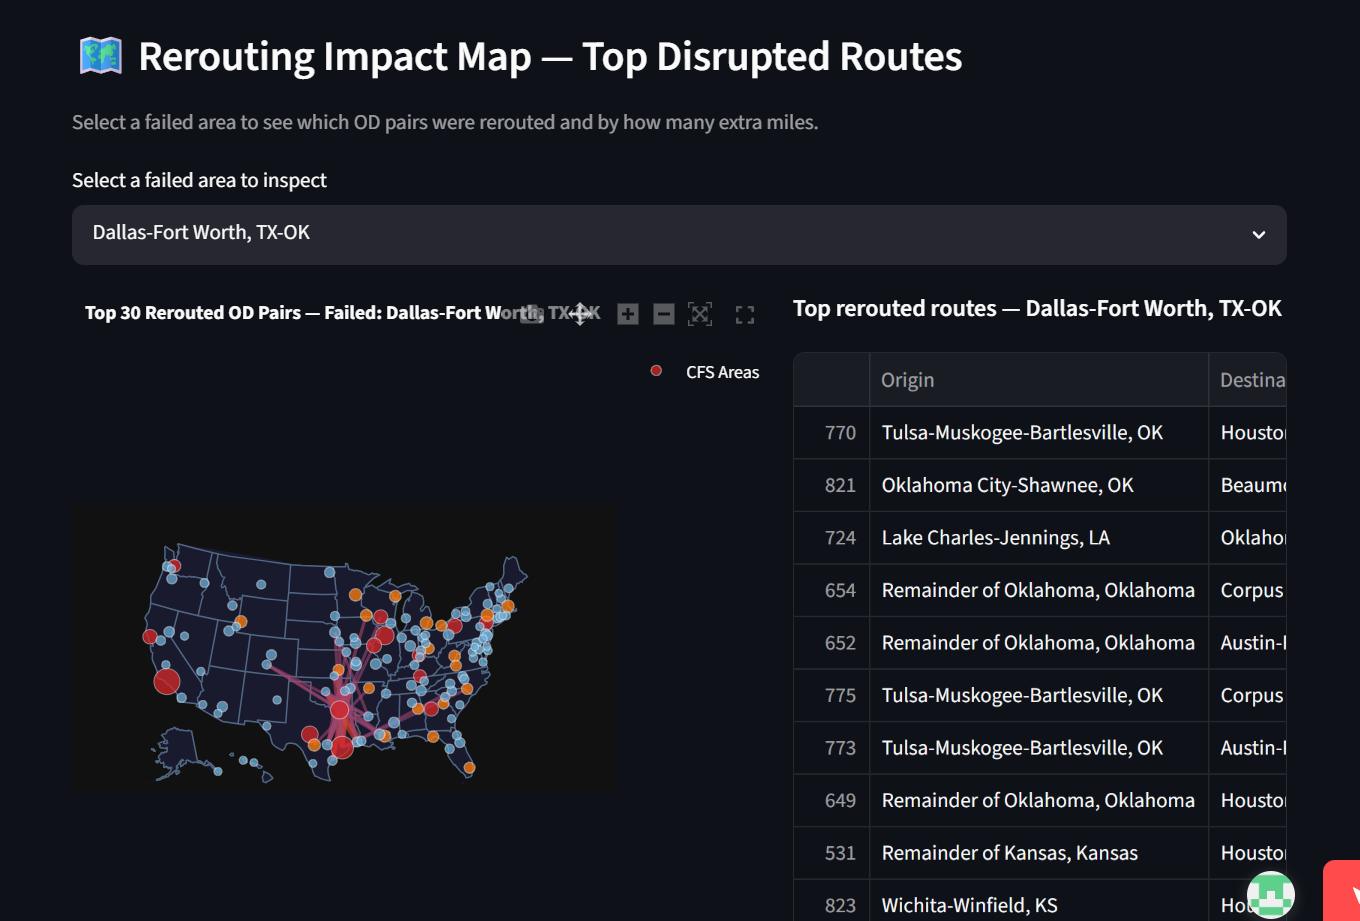
Task: Click Tulsa-Muskogee-Bartlesville origin in row 775
Action: coord(1039,695)
